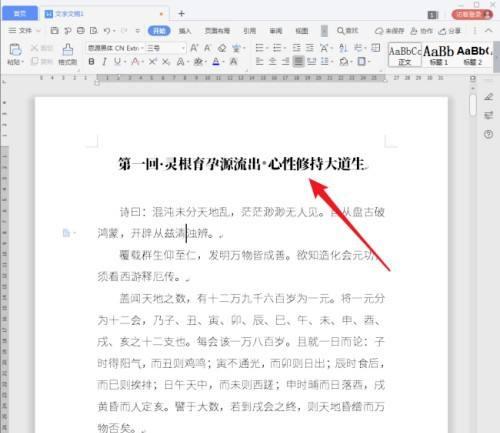Click the Clear Formatting eraser icon

pos(222,48)
